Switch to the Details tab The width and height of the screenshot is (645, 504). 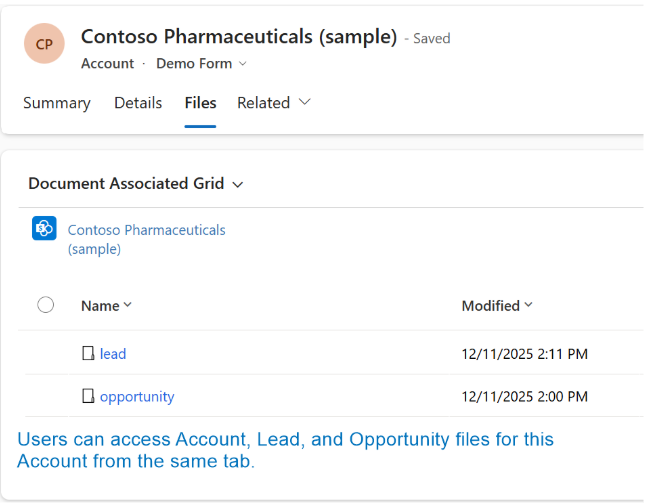(138, 103)
